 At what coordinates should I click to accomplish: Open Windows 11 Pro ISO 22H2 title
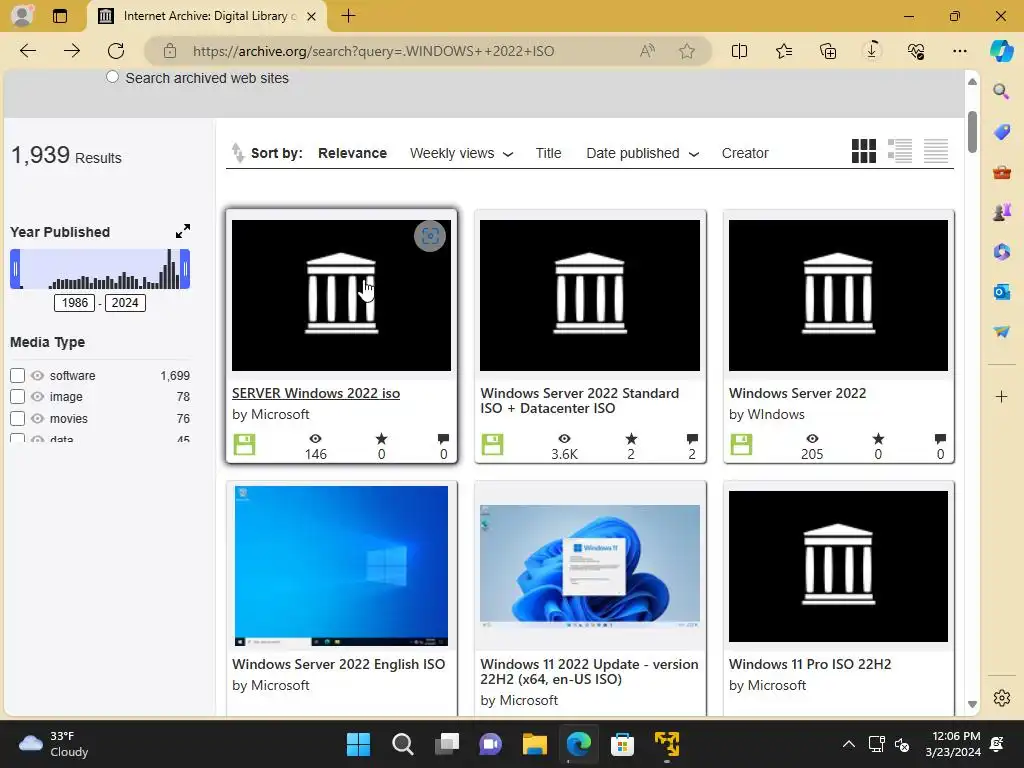(810, 664)
